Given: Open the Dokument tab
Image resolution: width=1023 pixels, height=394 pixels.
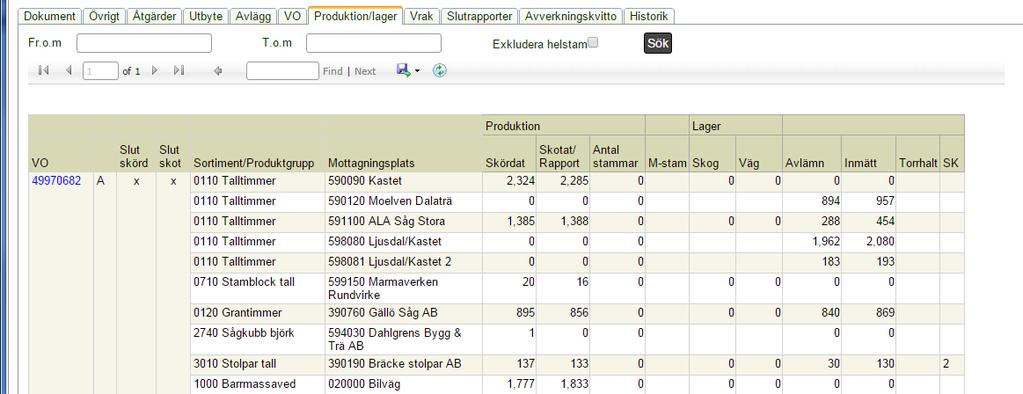Looking at the screenshot, I should [50, 16].
